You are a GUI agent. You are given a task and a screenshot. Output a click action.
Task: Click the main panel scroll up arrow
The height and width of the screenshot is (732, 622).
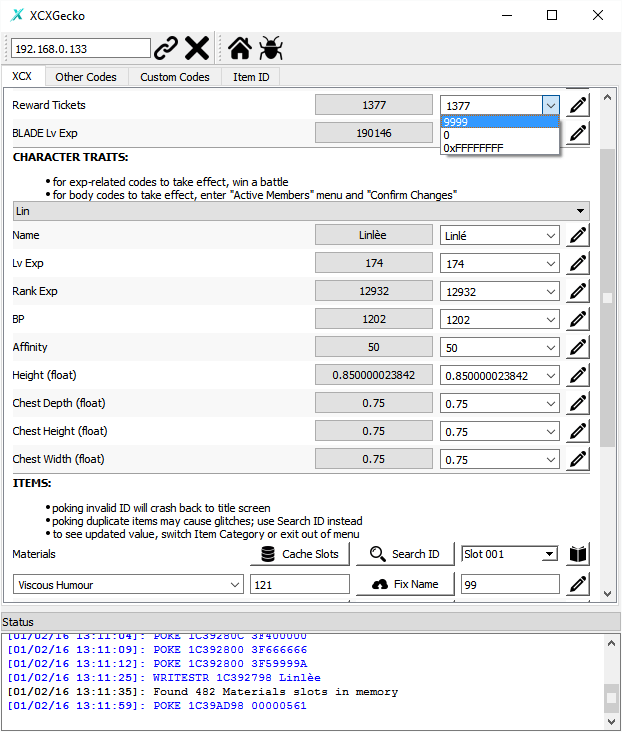[607, 97]
